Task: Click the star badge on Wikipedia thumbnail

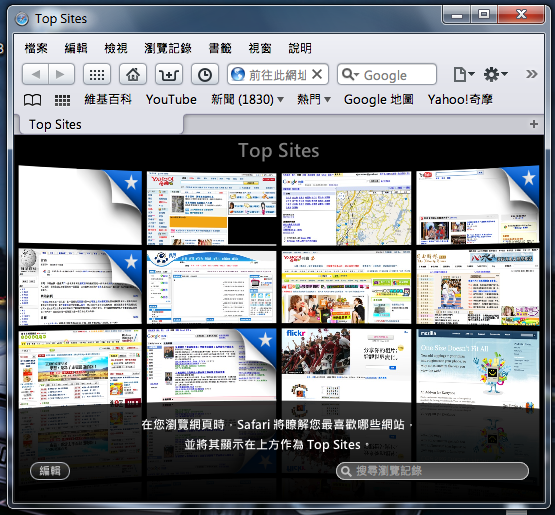Action: 131,261
